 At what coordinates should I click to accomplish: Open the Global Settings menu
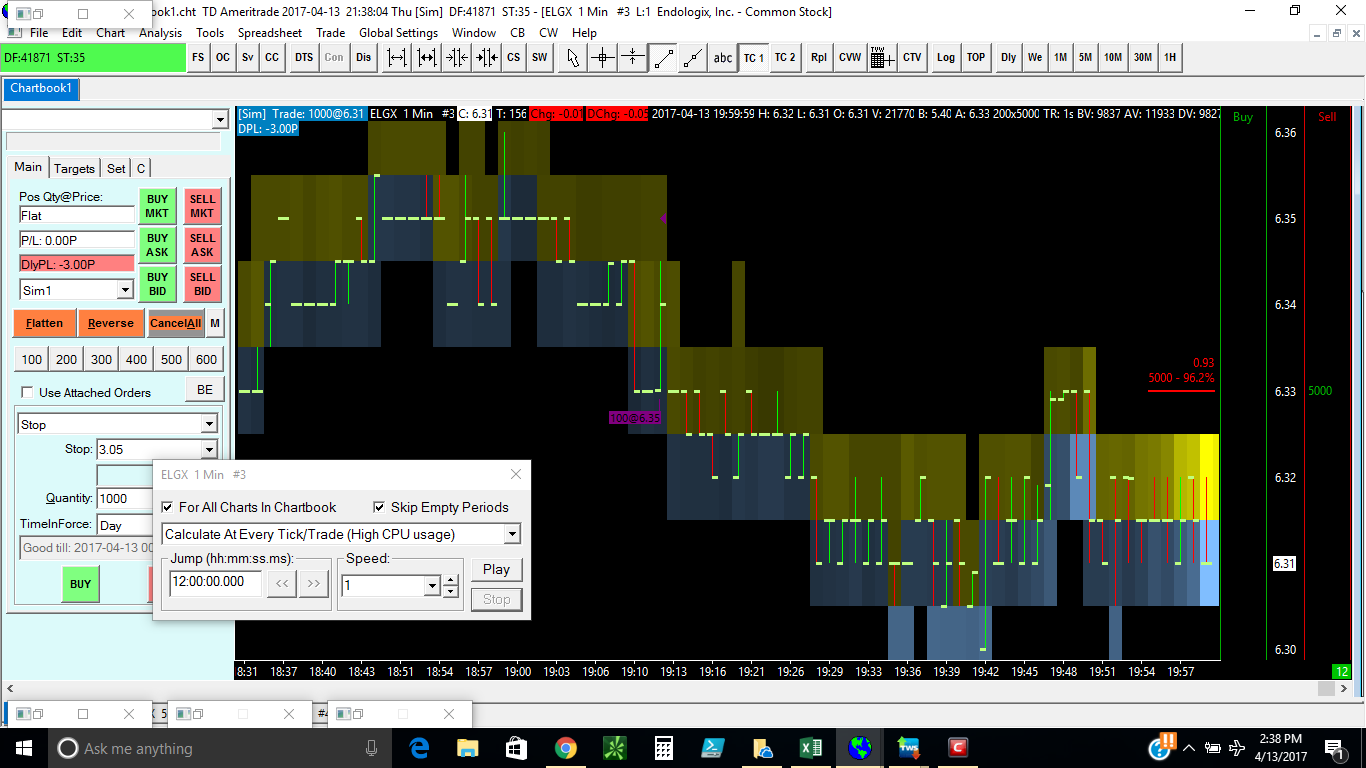click(x=398, y=33)
